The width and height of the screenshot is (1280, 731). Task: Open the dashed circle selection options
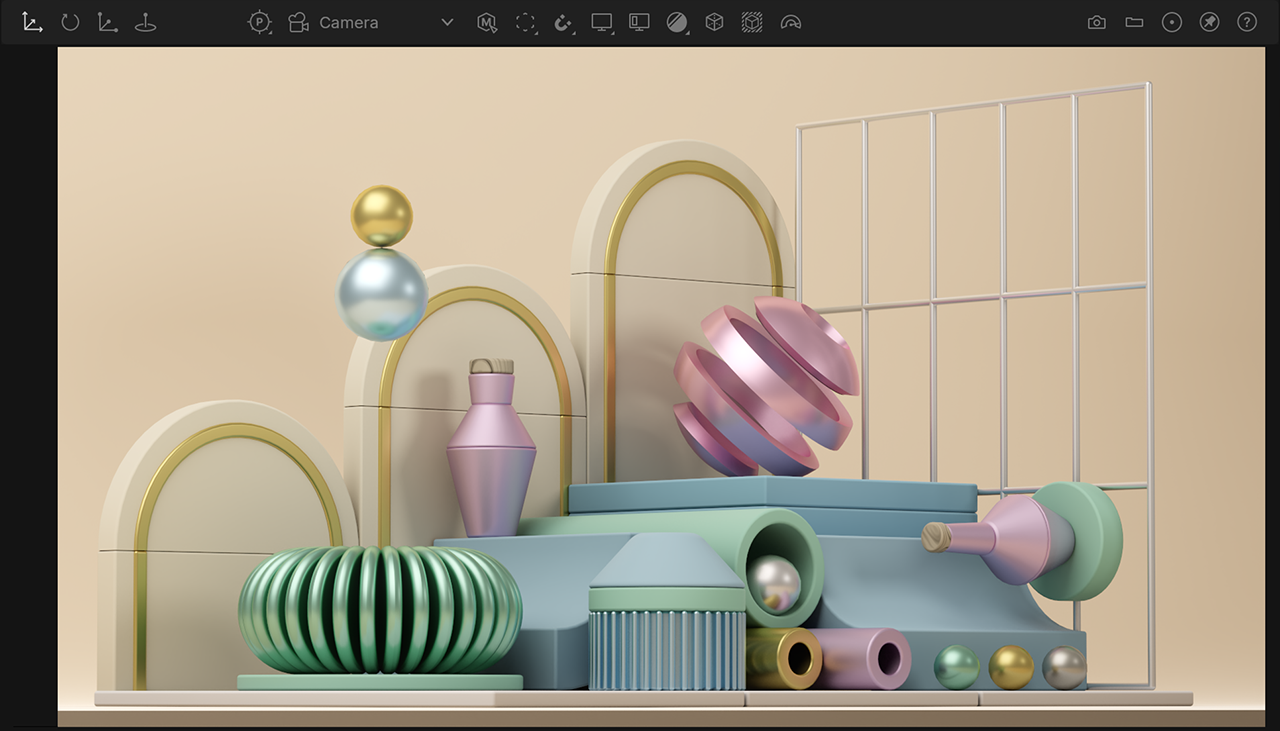click(525, 22)
